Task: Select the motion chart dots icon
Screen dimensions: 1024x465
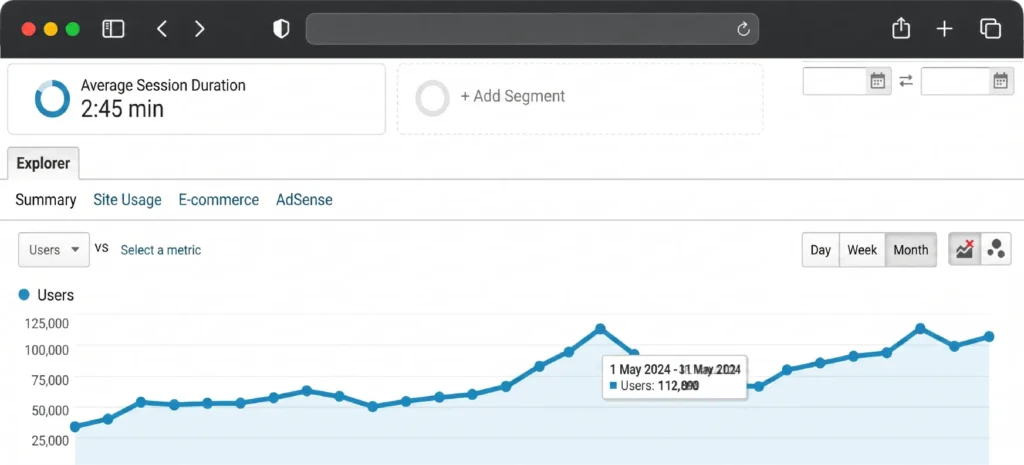Action: pos(996,249)
